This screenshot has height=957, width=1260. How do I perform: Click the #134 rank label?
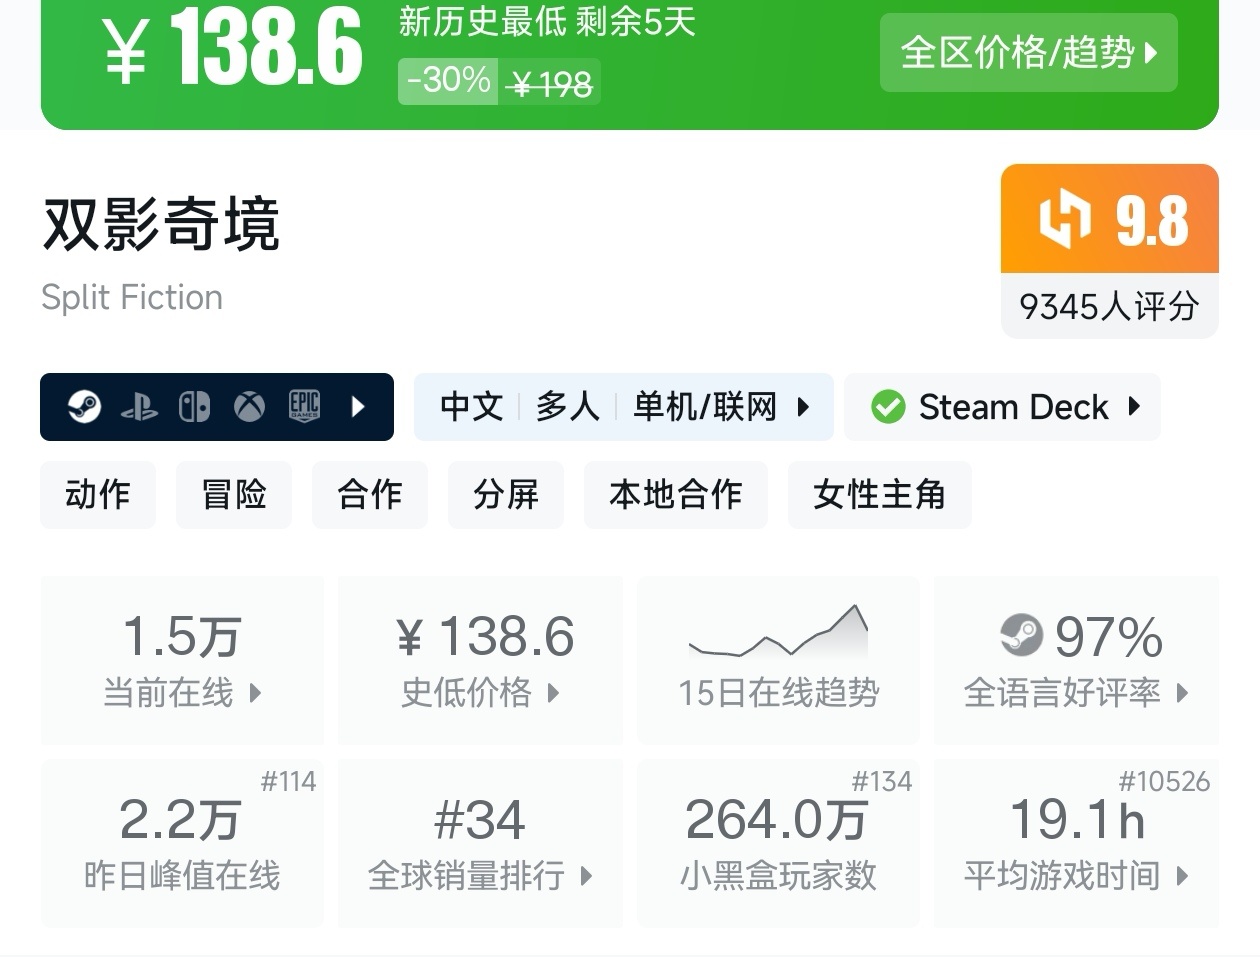coord(882,782)
